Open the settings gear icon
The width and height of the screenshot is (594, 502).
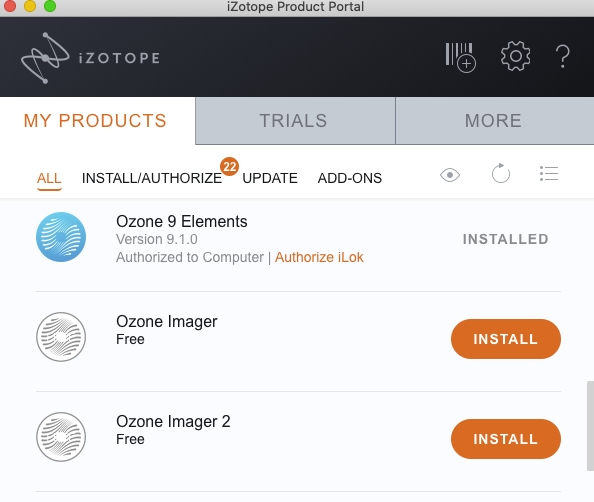point(515,56)
